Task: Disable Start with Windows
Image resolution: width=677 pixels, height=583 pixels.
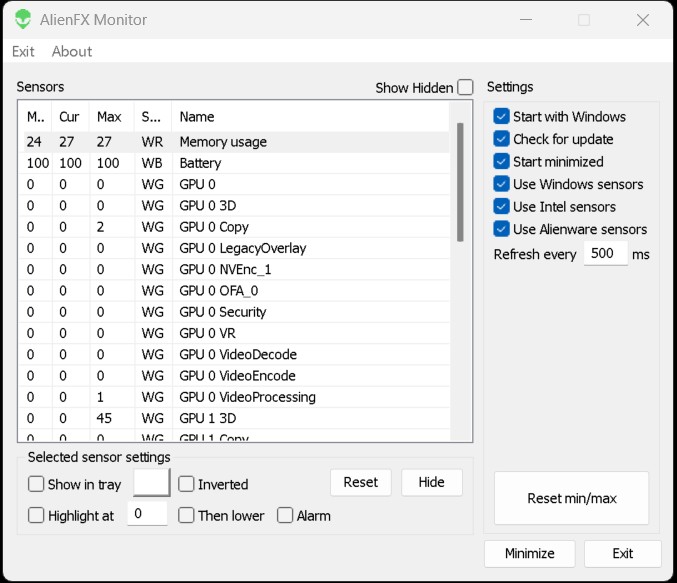Action: [501, 116]
